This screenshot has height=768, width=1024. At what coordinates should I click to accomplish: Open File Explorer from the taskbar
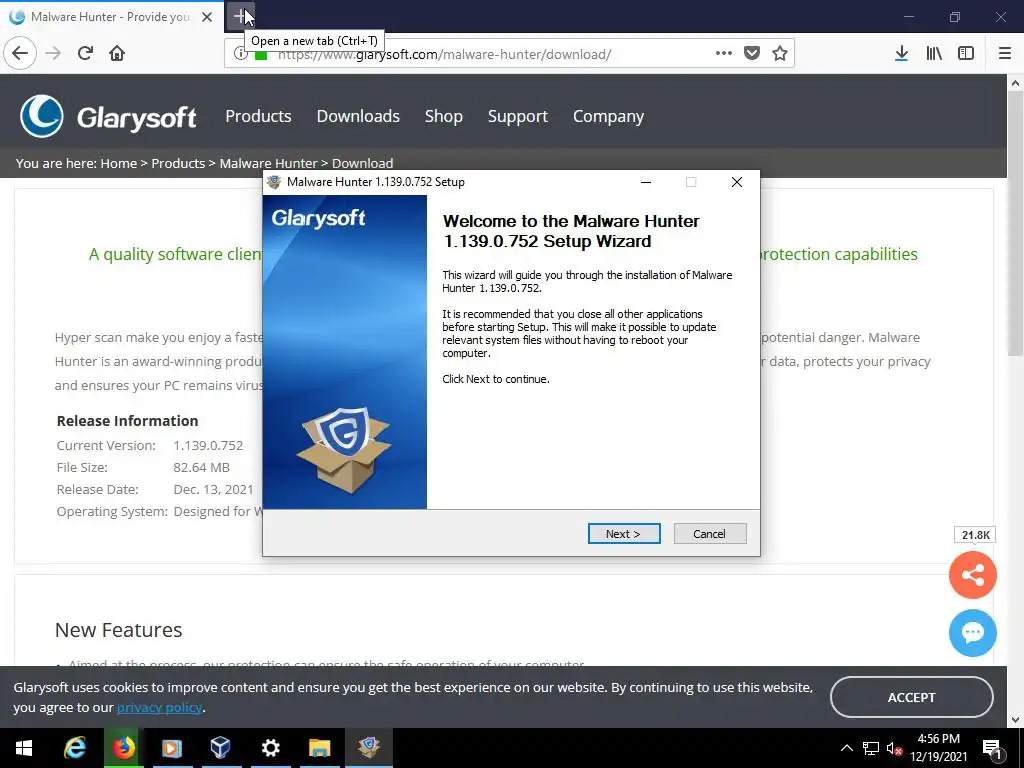[319, 748]
